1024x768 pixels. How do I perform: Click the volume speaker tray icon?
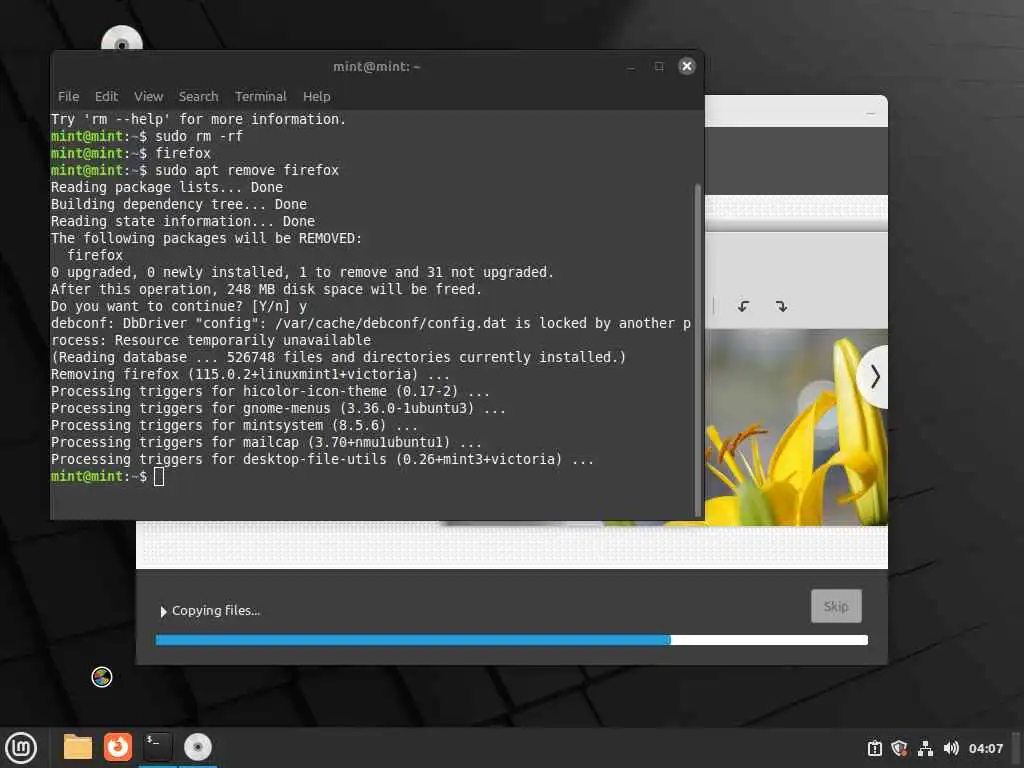(x=951, y=748)
